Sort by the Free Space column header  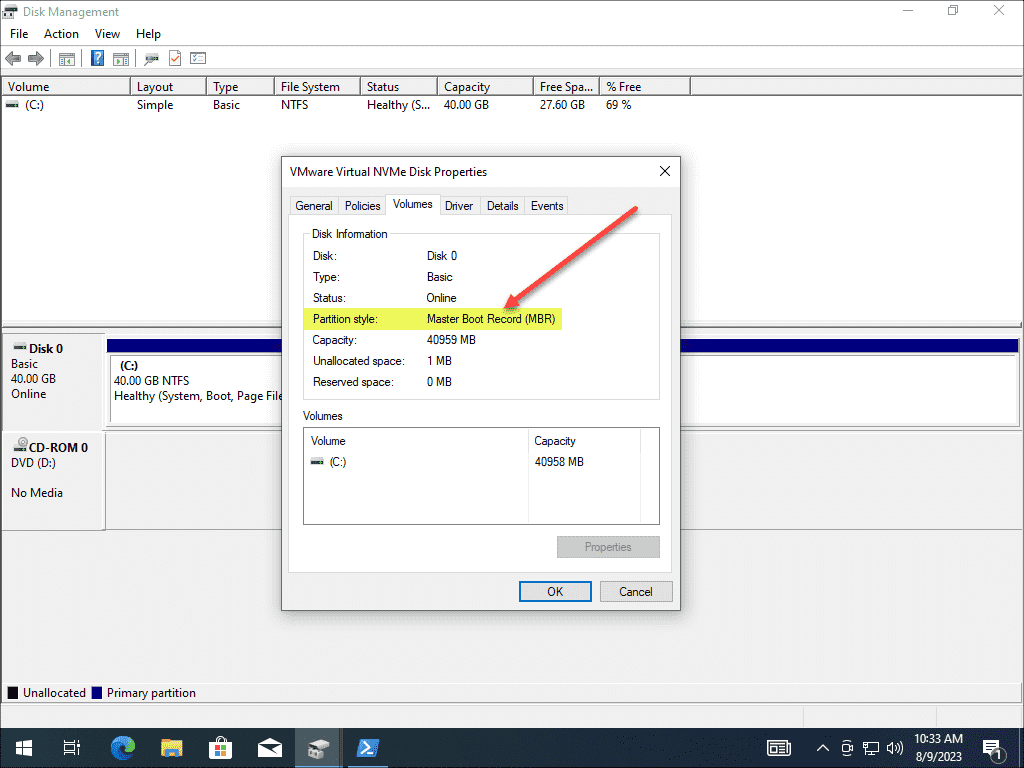point(566,87)
